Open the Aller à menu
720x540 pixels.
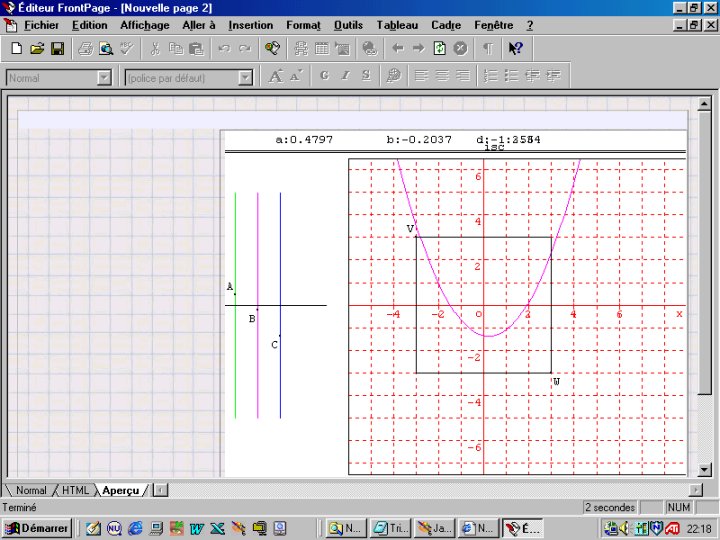click(199, 25)
